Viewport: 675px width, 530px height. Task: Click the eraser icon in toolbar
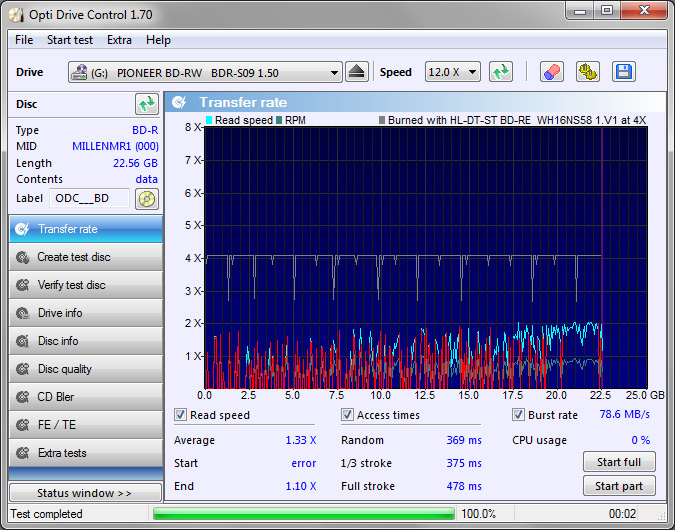coord(551,72)
